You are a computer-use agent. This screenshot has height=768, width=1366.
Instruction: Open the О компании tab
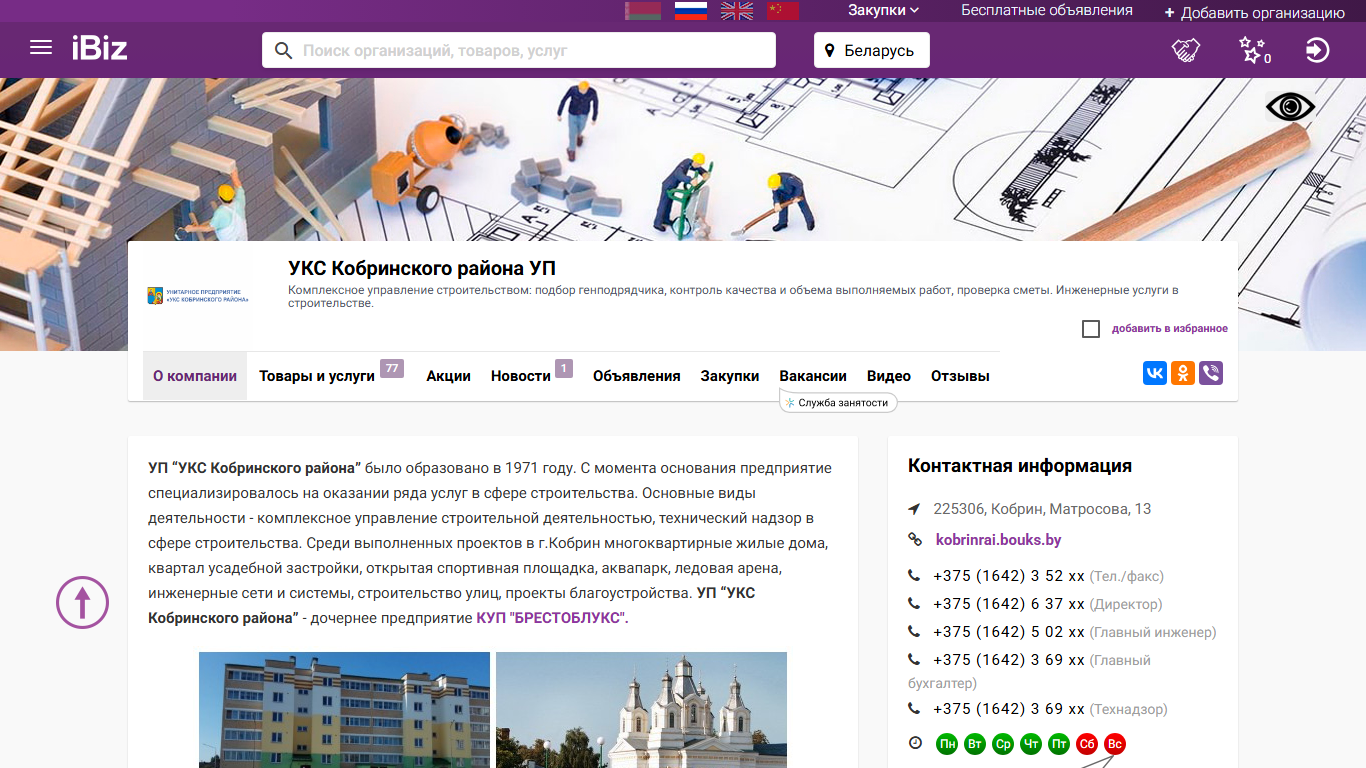(195, 376)
